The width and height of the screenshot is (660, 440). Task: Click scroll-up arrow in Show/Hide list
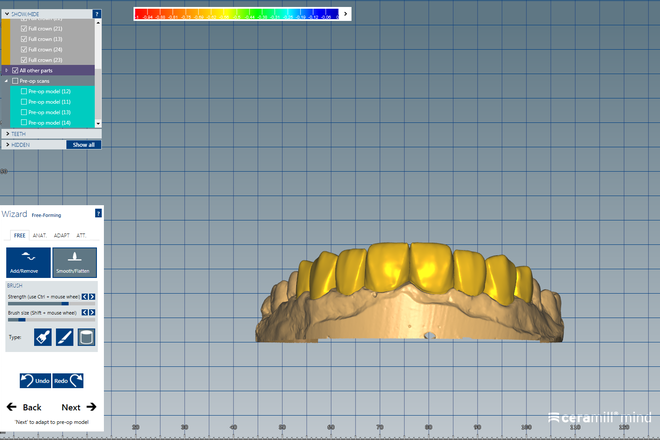[98, 22]
